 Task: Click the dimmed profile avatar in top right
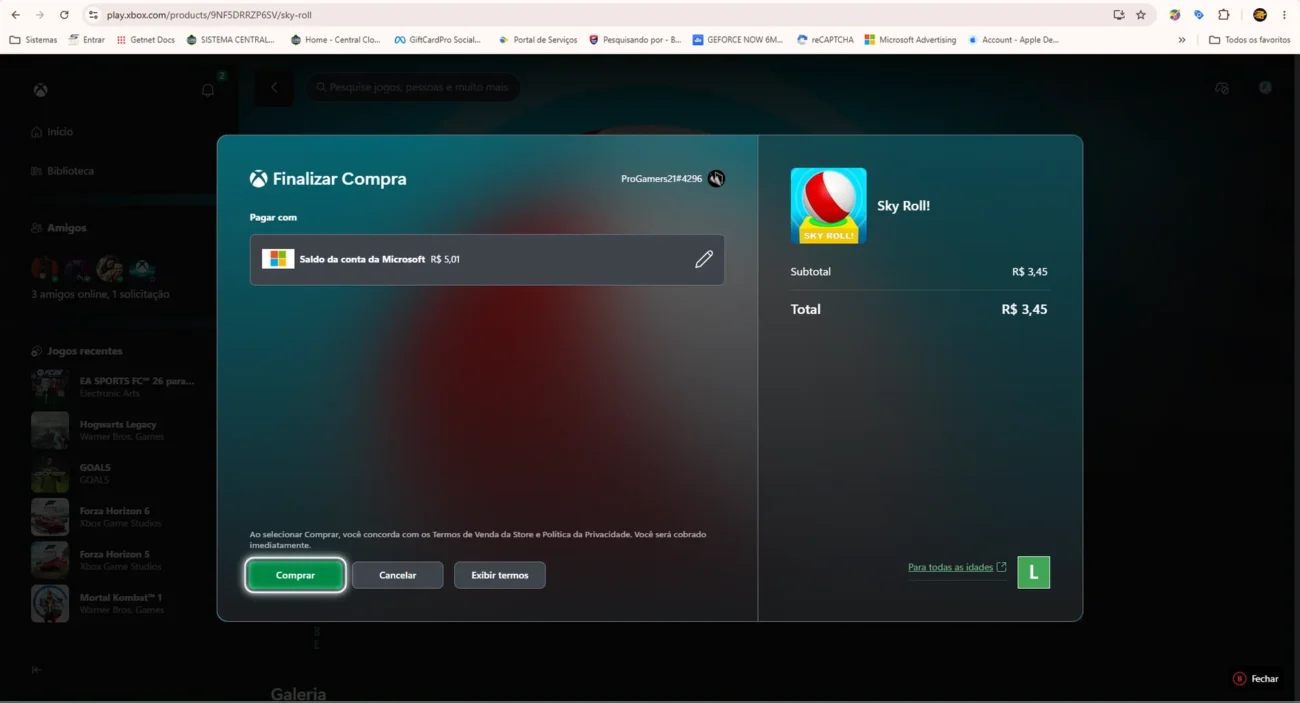[1265, 88]
